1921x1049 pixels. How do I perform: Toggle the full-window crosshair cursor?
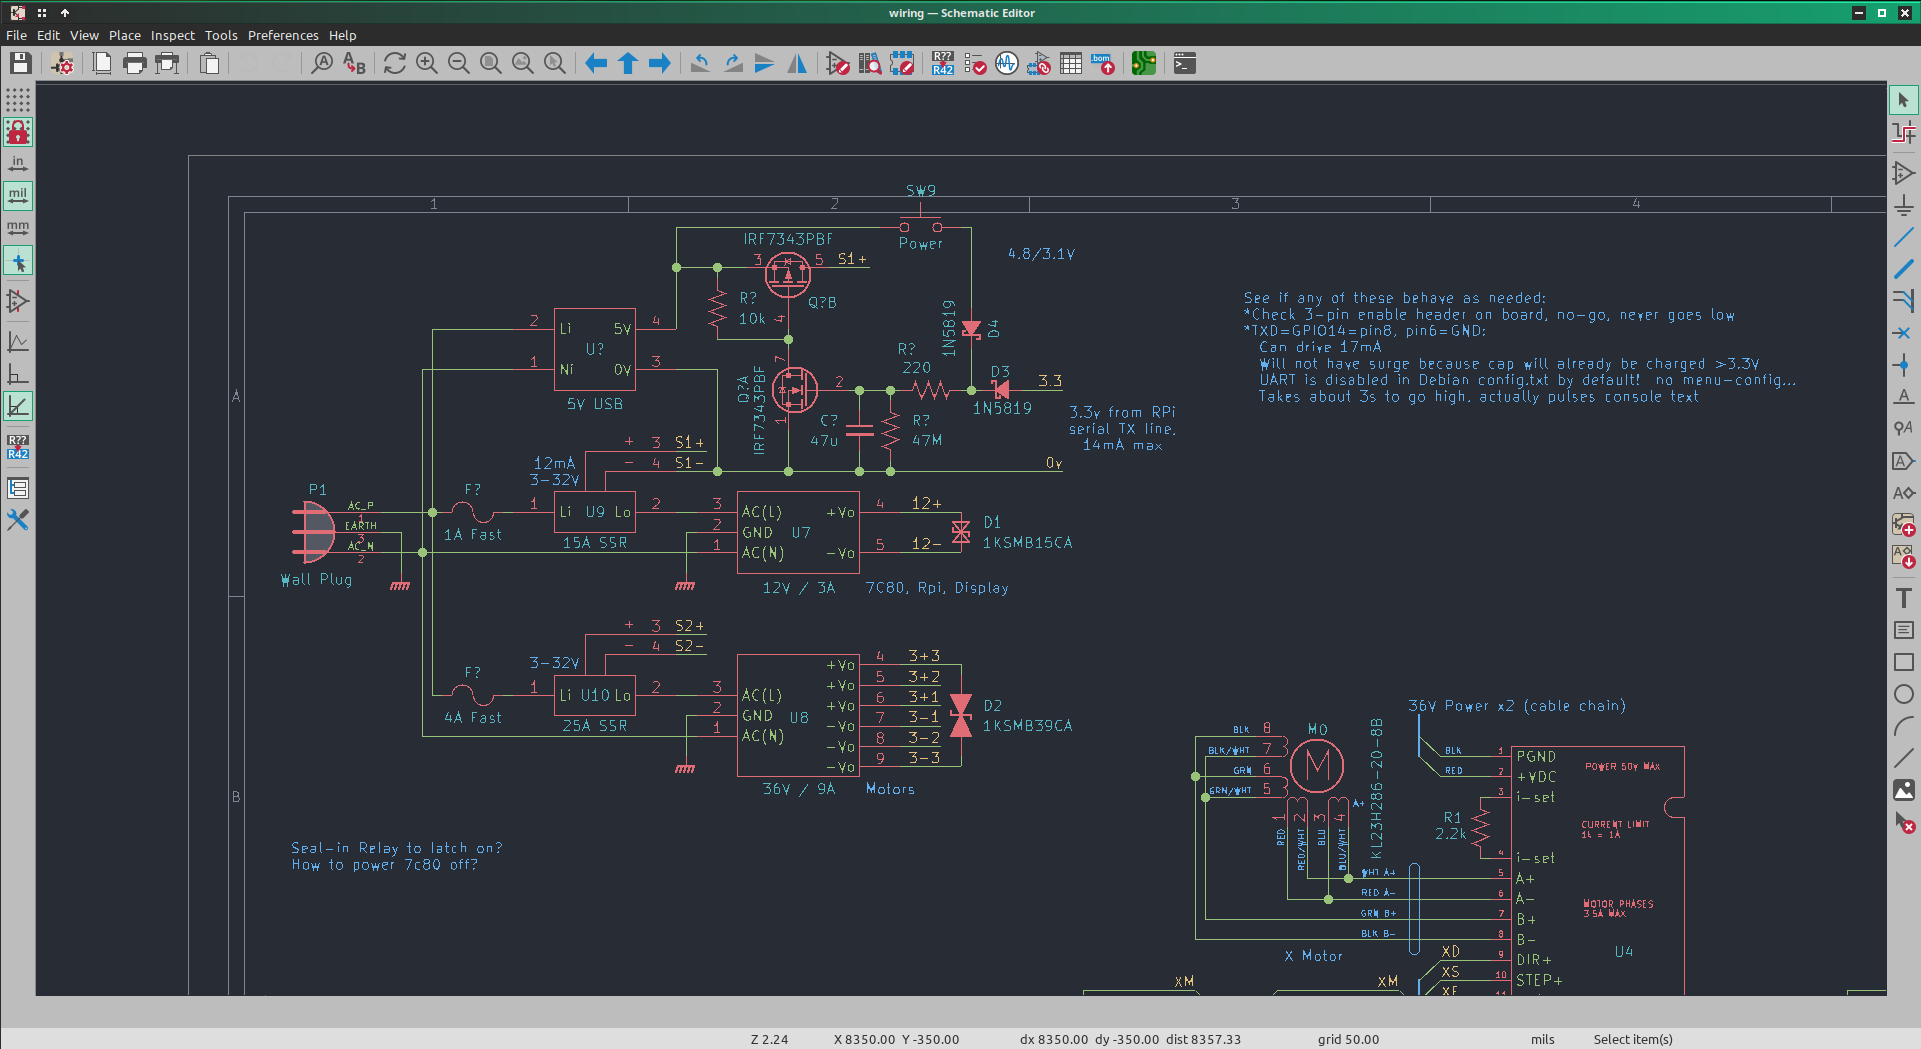tap(18, 262)
